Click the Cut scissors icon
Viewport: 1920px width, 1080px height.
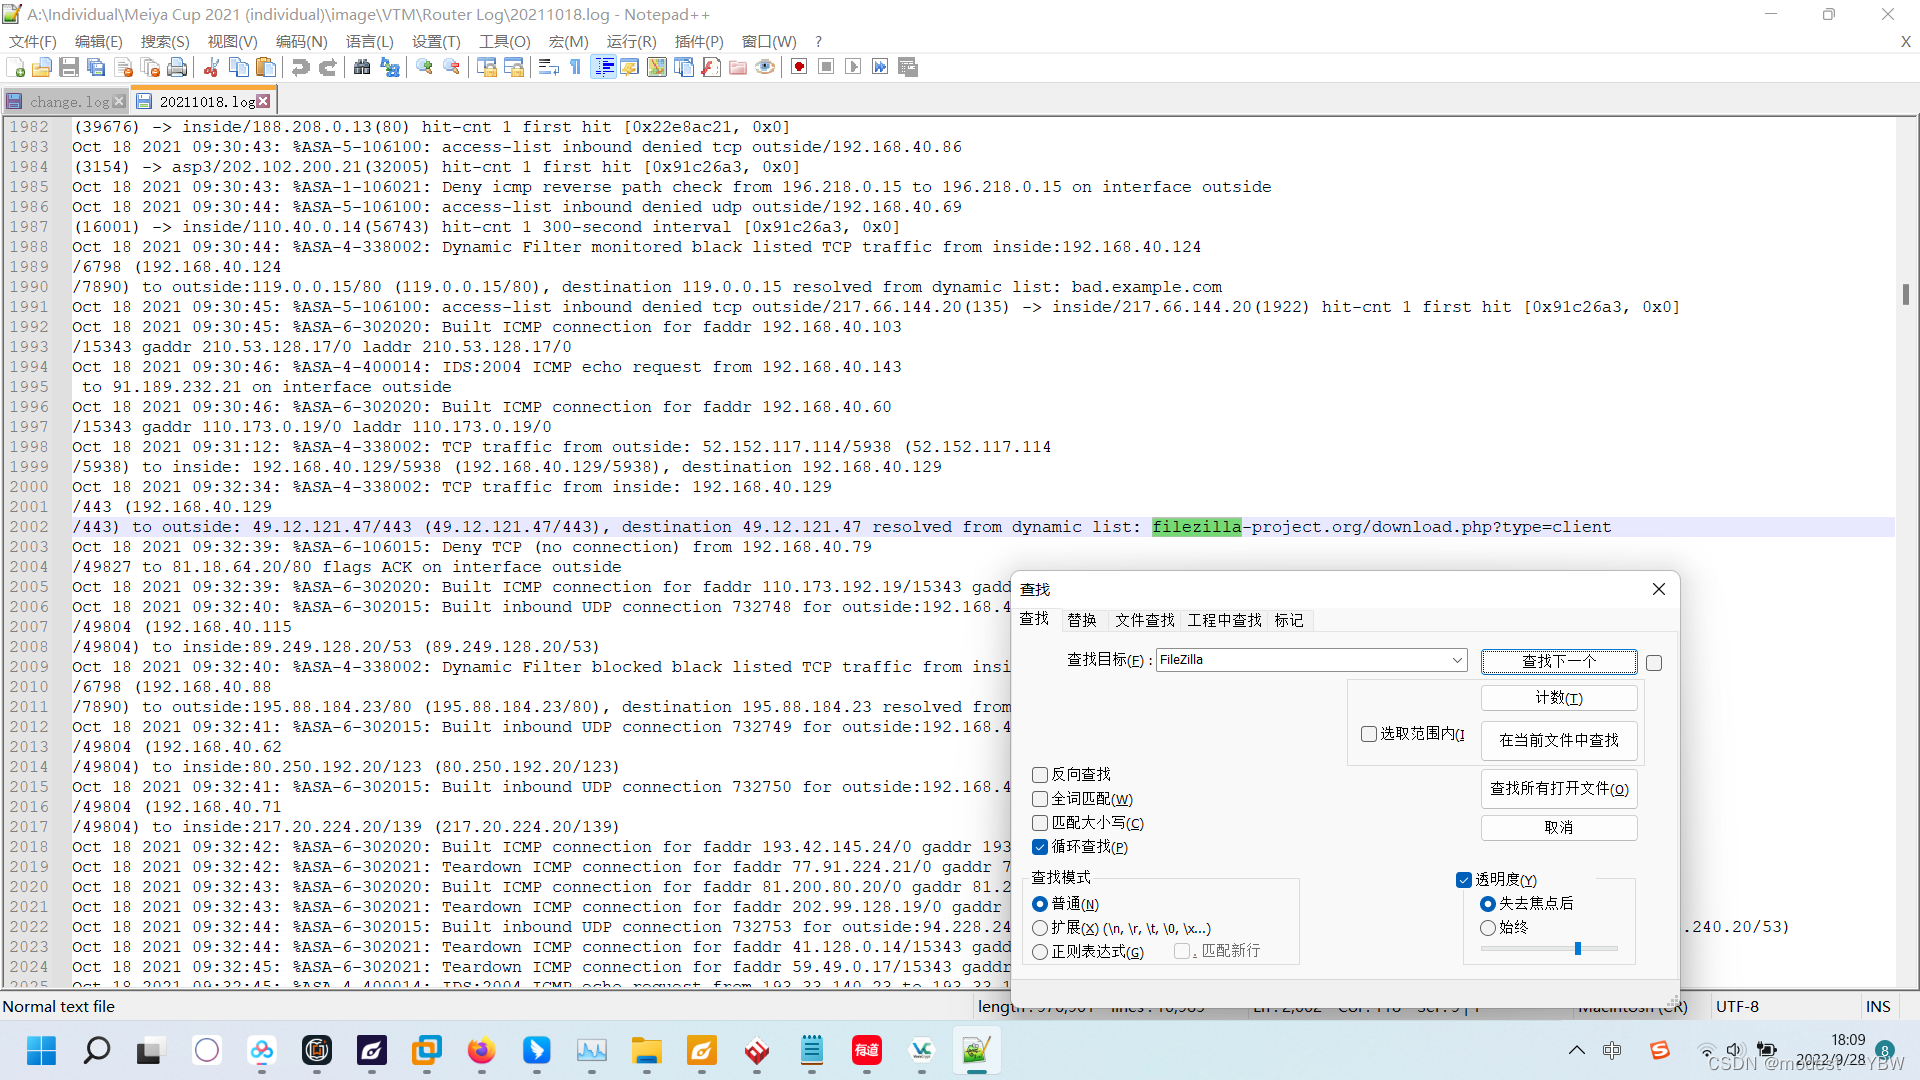tap(211, 67)
